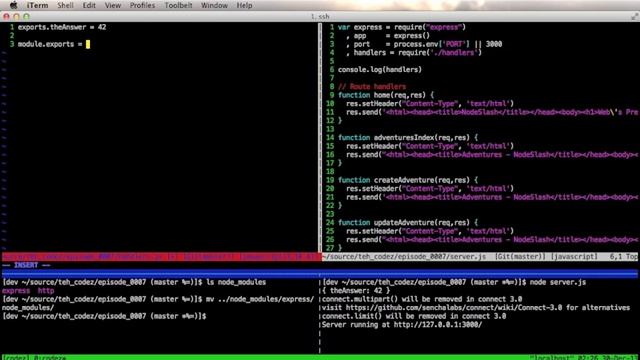Click the '{ theAnswer: 42 }' output
The image size is (640, 360).
(356, 291)
